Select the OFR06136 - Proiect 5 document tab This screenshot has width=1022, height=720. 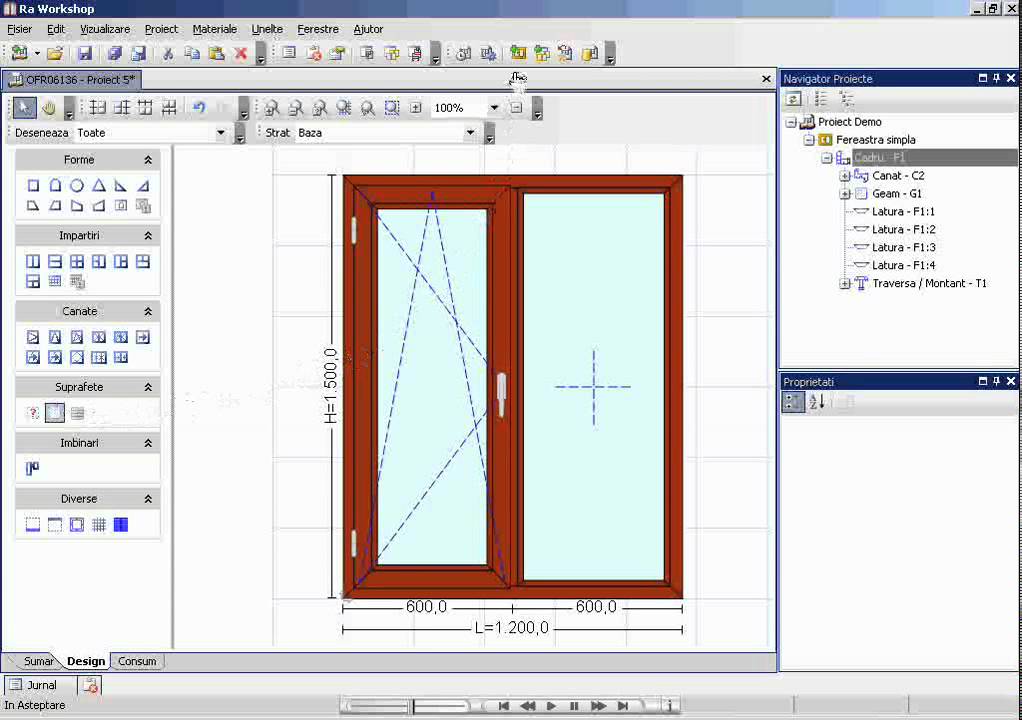point(72,80)
